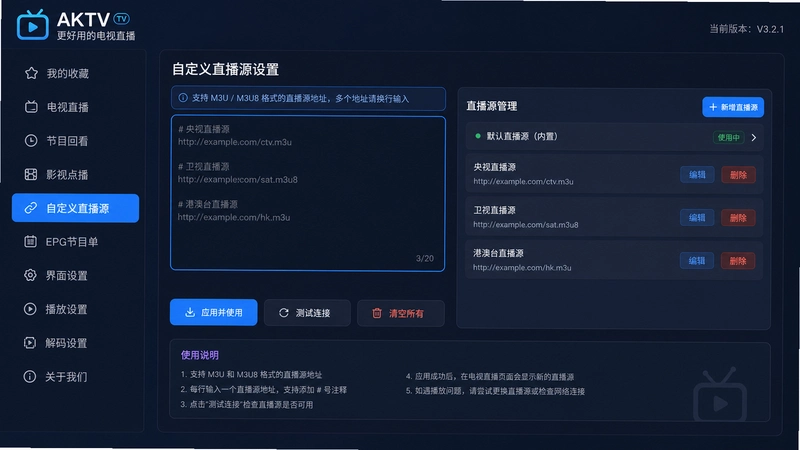This screenshot has width=800, height=450.
Task: Click the 清空所有 button
Action: point(401,313)
